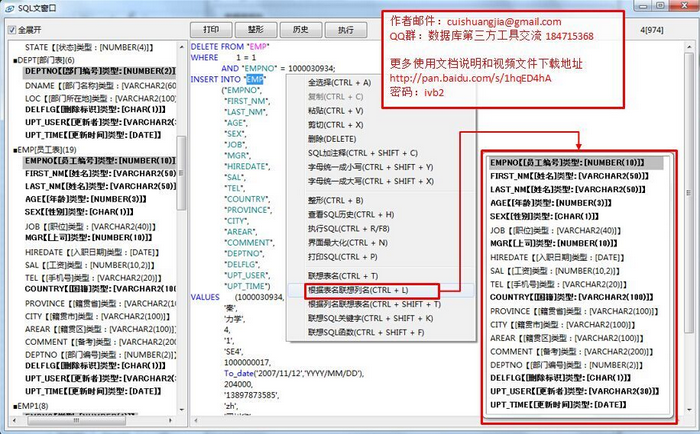
Task: Choose 删除(DELETE) menu entry
Action: coord(332,139)
